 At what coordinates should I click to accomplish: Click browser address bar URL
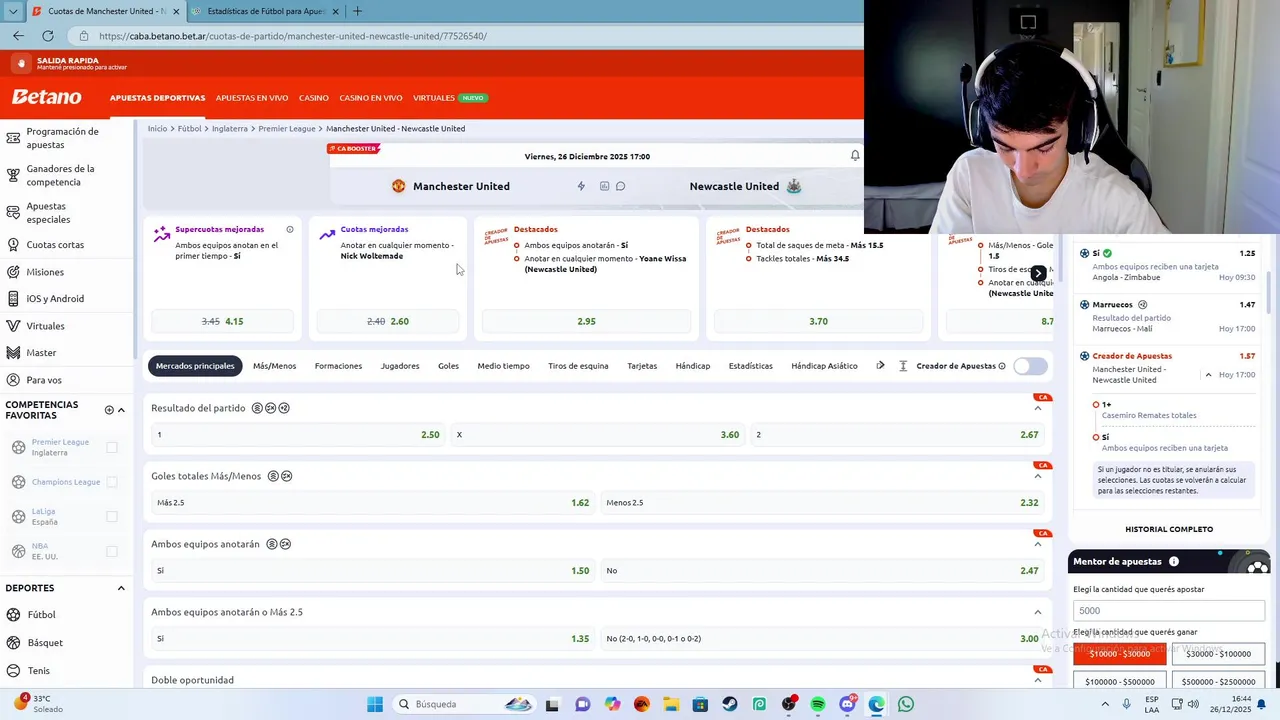(293, 36)
